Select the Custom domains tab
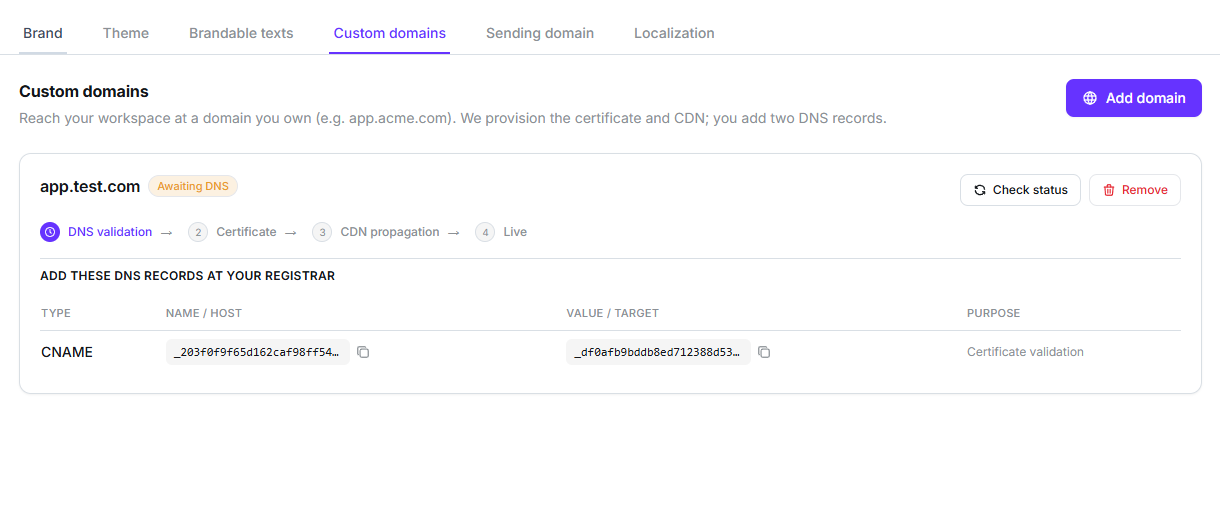This screenshot has height=518, width=1220. pos(390,33)
